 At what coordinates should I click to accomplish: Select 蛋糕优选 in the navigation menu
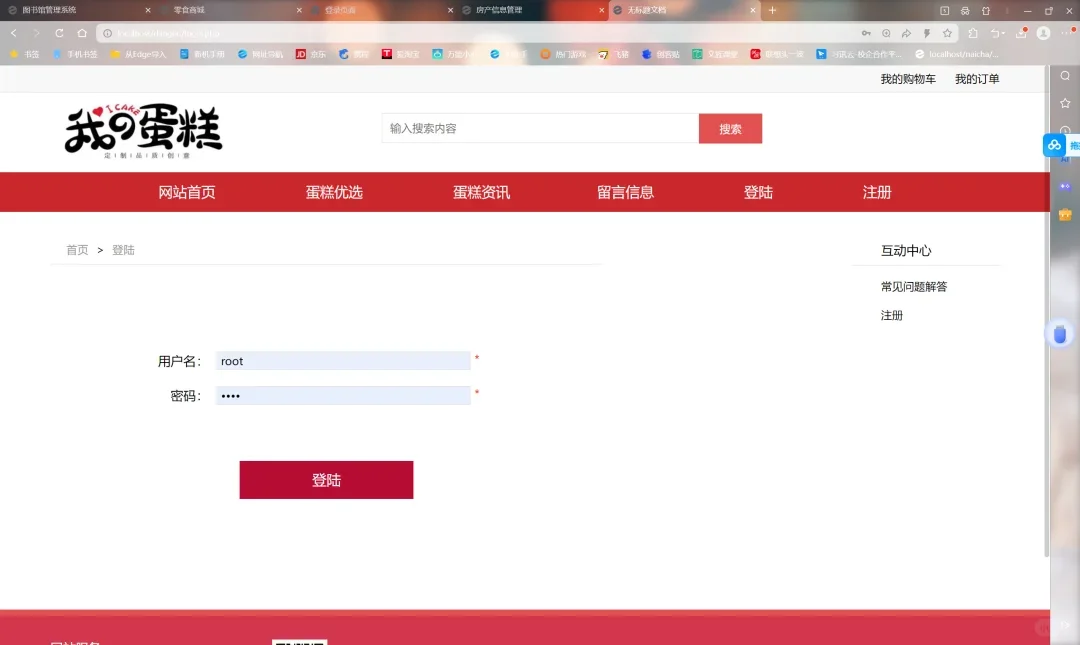pos(334,192)
